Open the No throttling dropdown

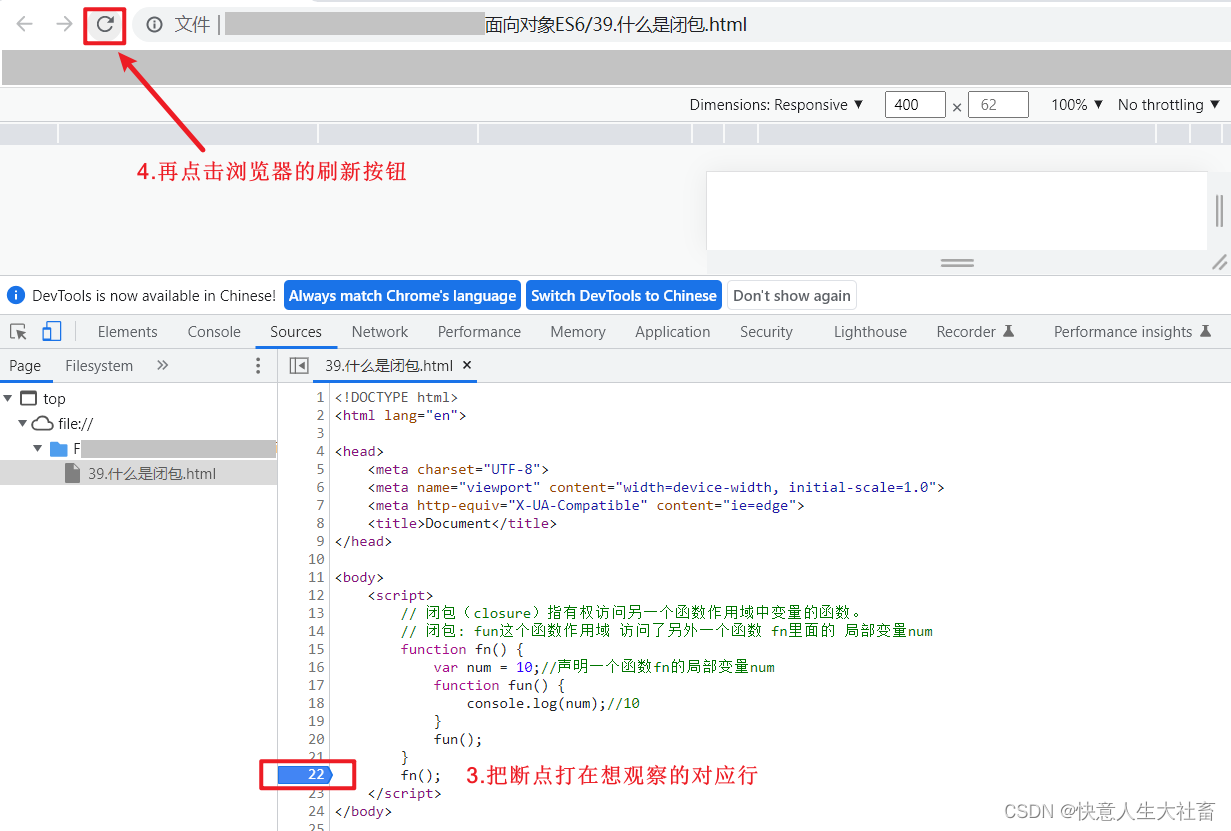coord(1168,104)
